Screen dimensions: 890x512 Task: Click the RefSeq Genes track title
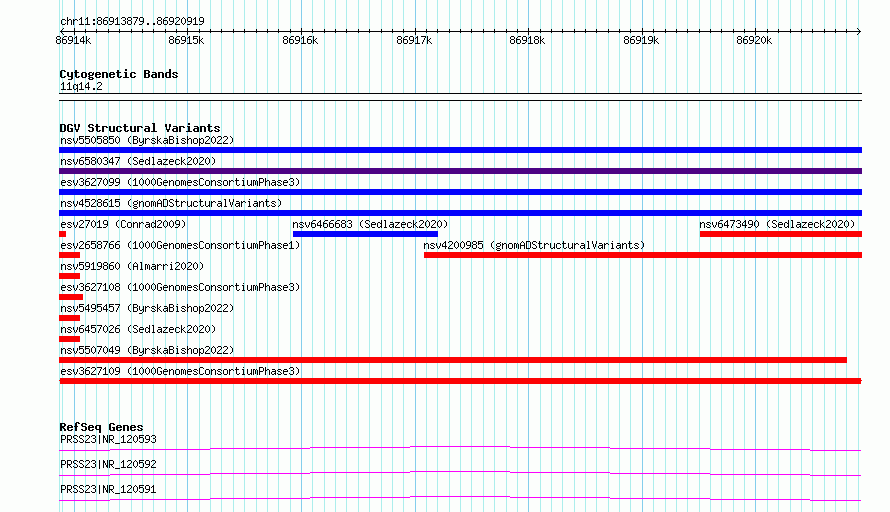[x=101, y=427]
